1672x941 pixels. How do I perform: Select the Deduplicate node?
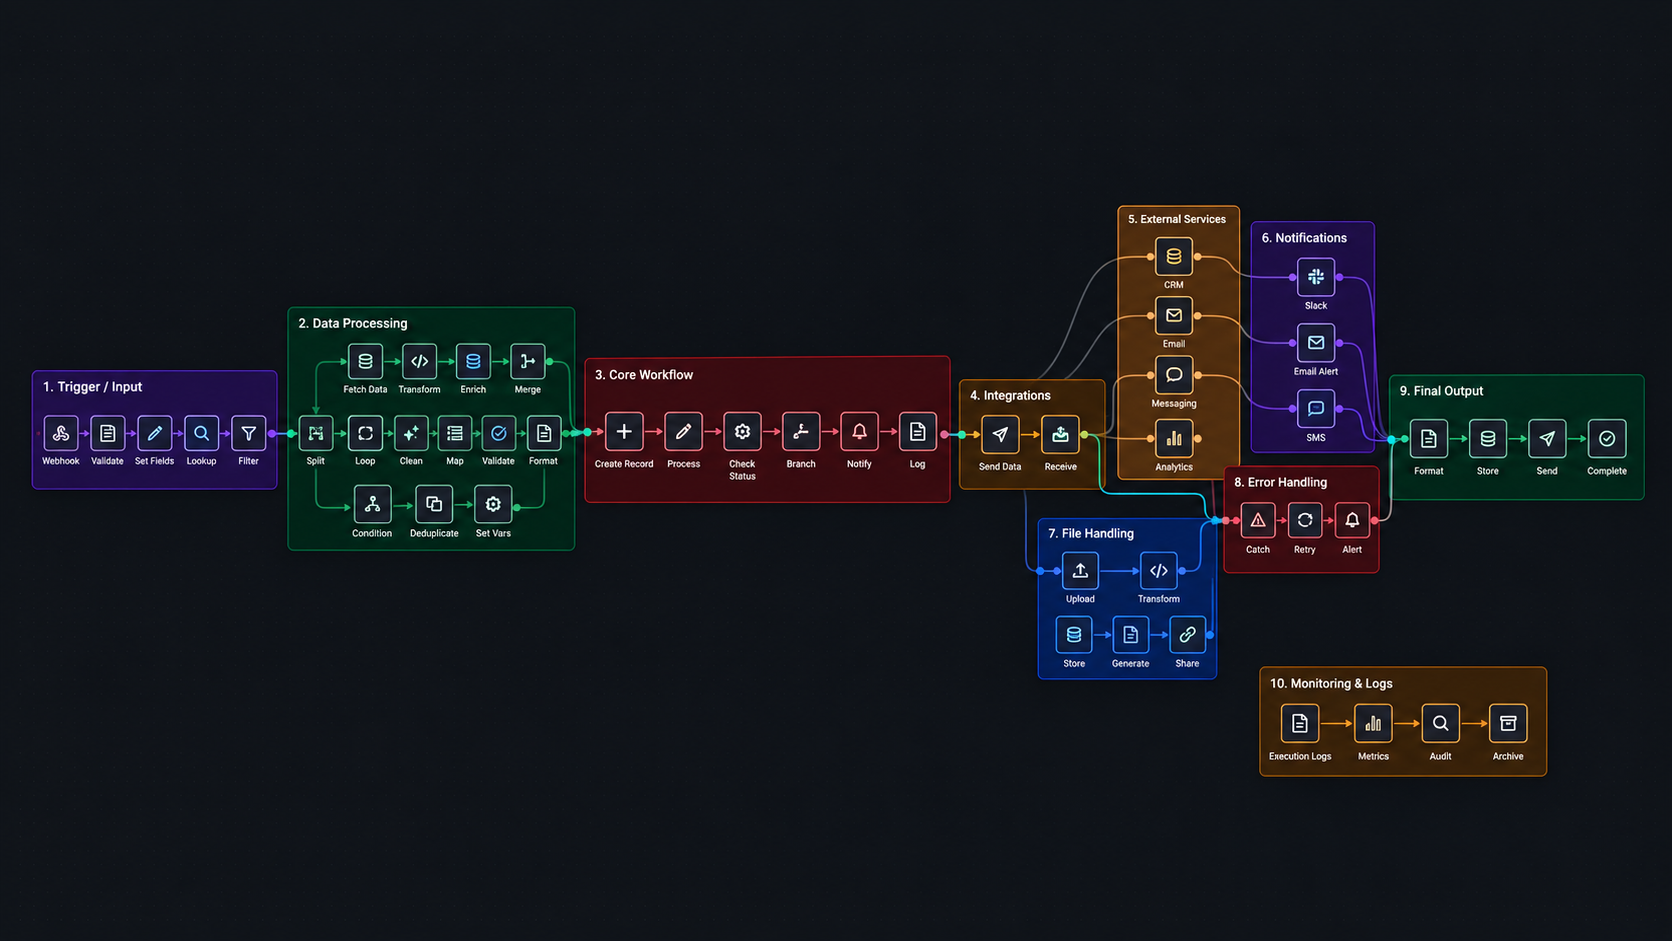click(x=434, y=504)
